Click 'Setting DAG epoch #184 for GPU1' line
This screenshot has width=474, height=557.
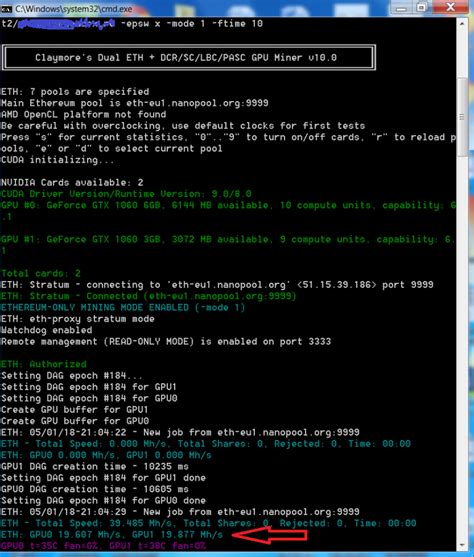[89, 387]
